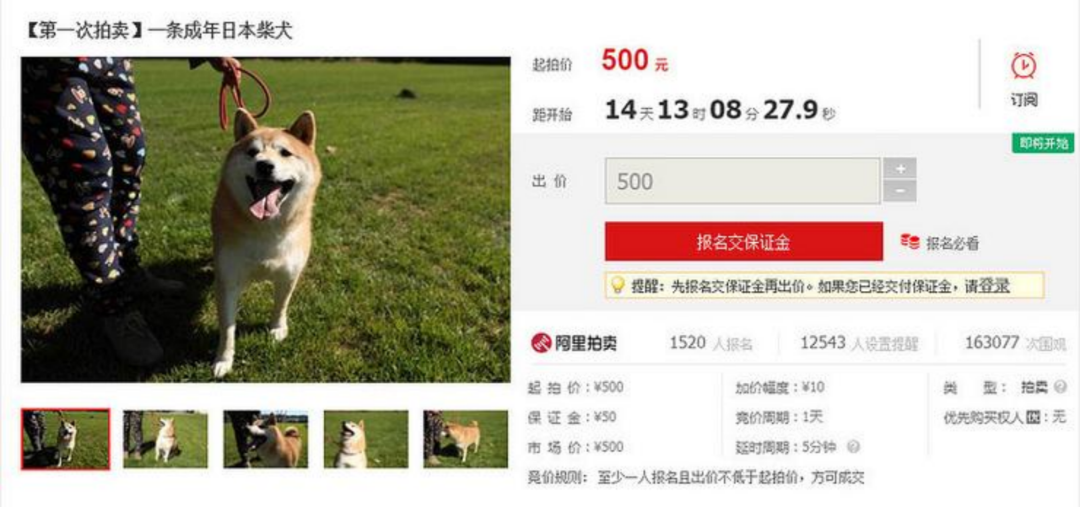Click the main Shiba Inu photo

click(266, 220)
